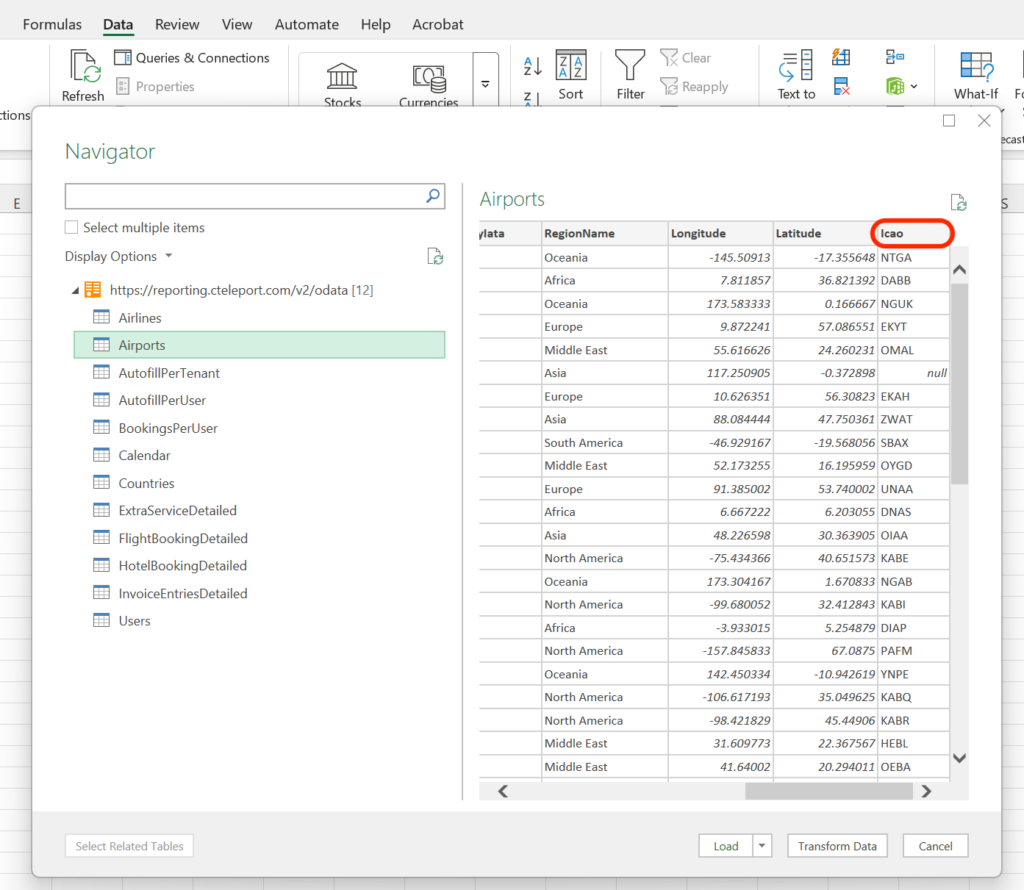The height and width of the screenshot is (890, 1024).
Task: Open What-If Analysis
Action: (976, 75)
